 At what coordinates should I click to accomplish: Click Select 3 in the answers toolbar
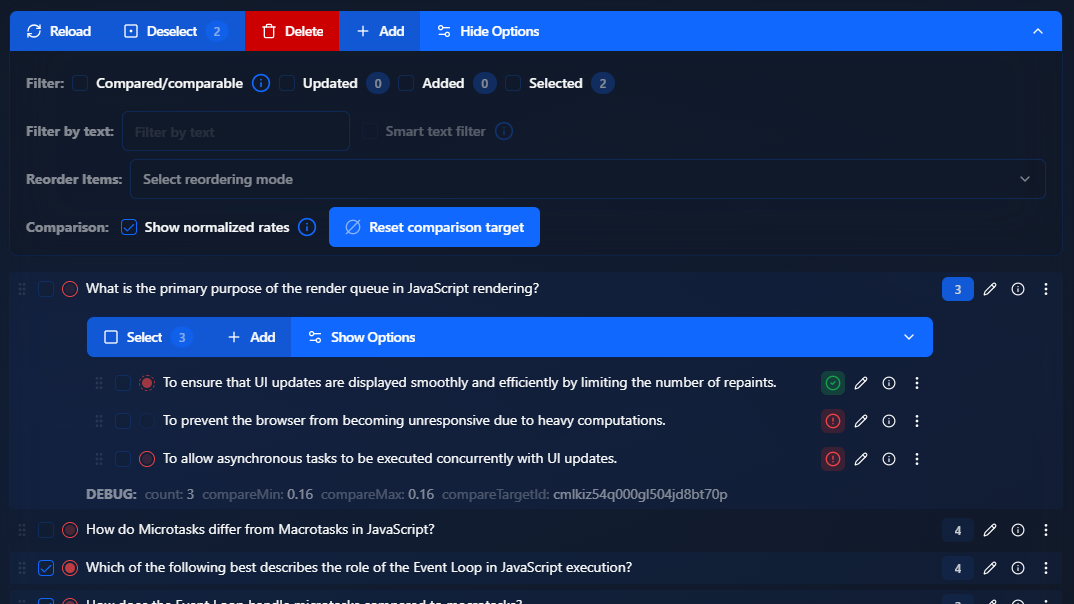147,337
